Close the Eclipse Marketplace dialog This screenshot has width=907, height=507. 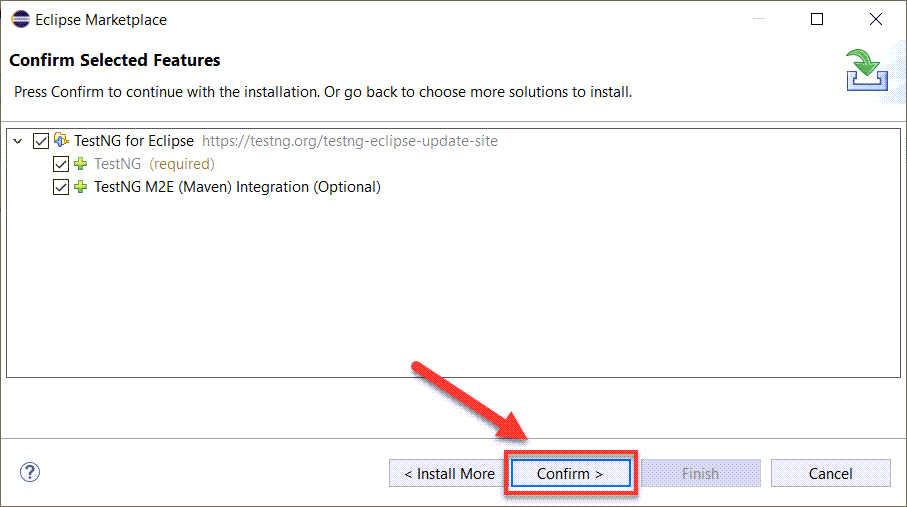(x=876, y=19)
